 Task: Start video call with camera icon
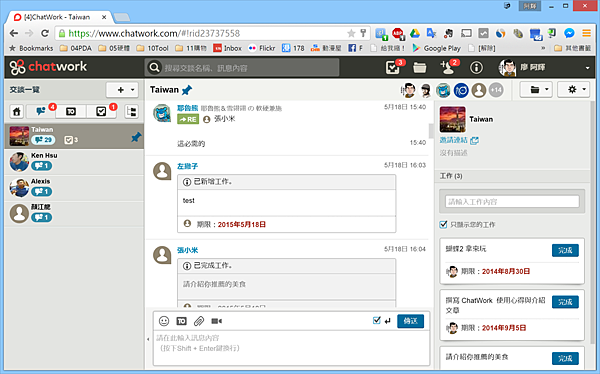pos(216,321)
